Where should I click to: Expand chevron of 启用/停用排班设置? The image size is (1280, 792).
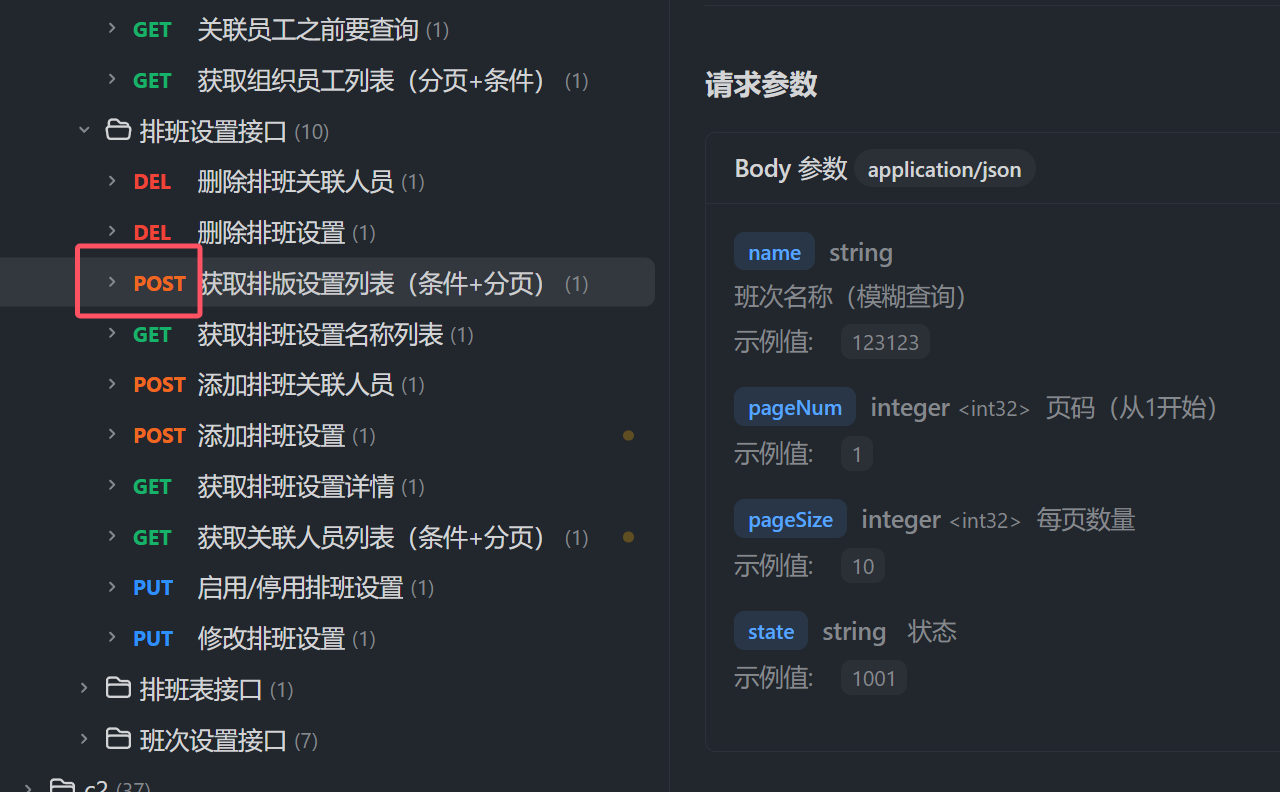point(112,587)
